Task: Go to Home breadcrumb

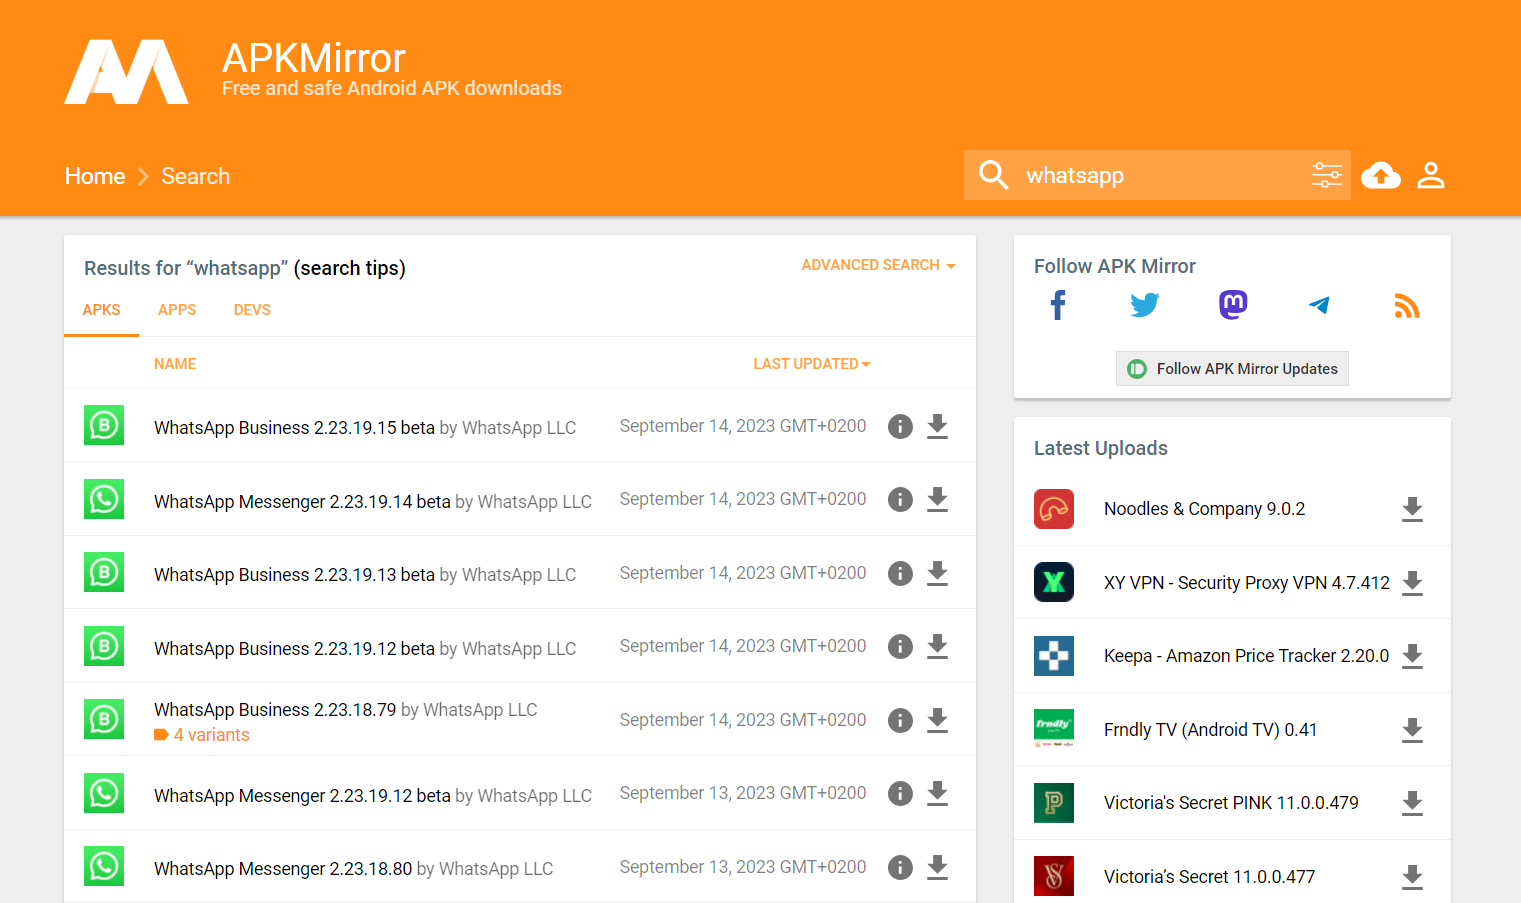Action: 95,176
